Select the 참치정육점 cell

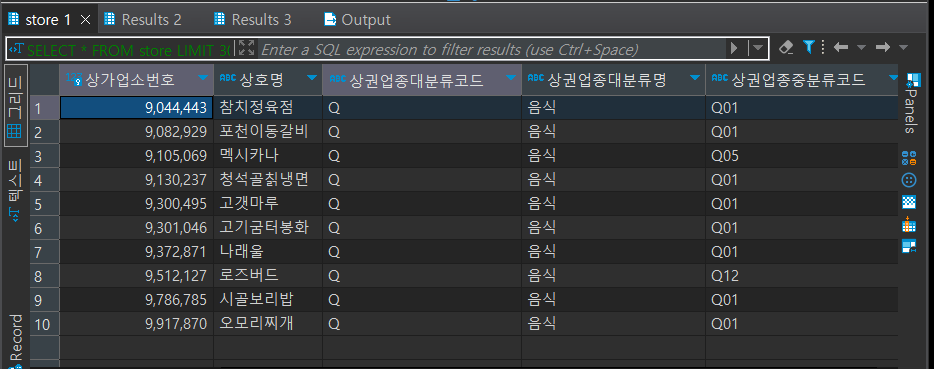(268, 108)
